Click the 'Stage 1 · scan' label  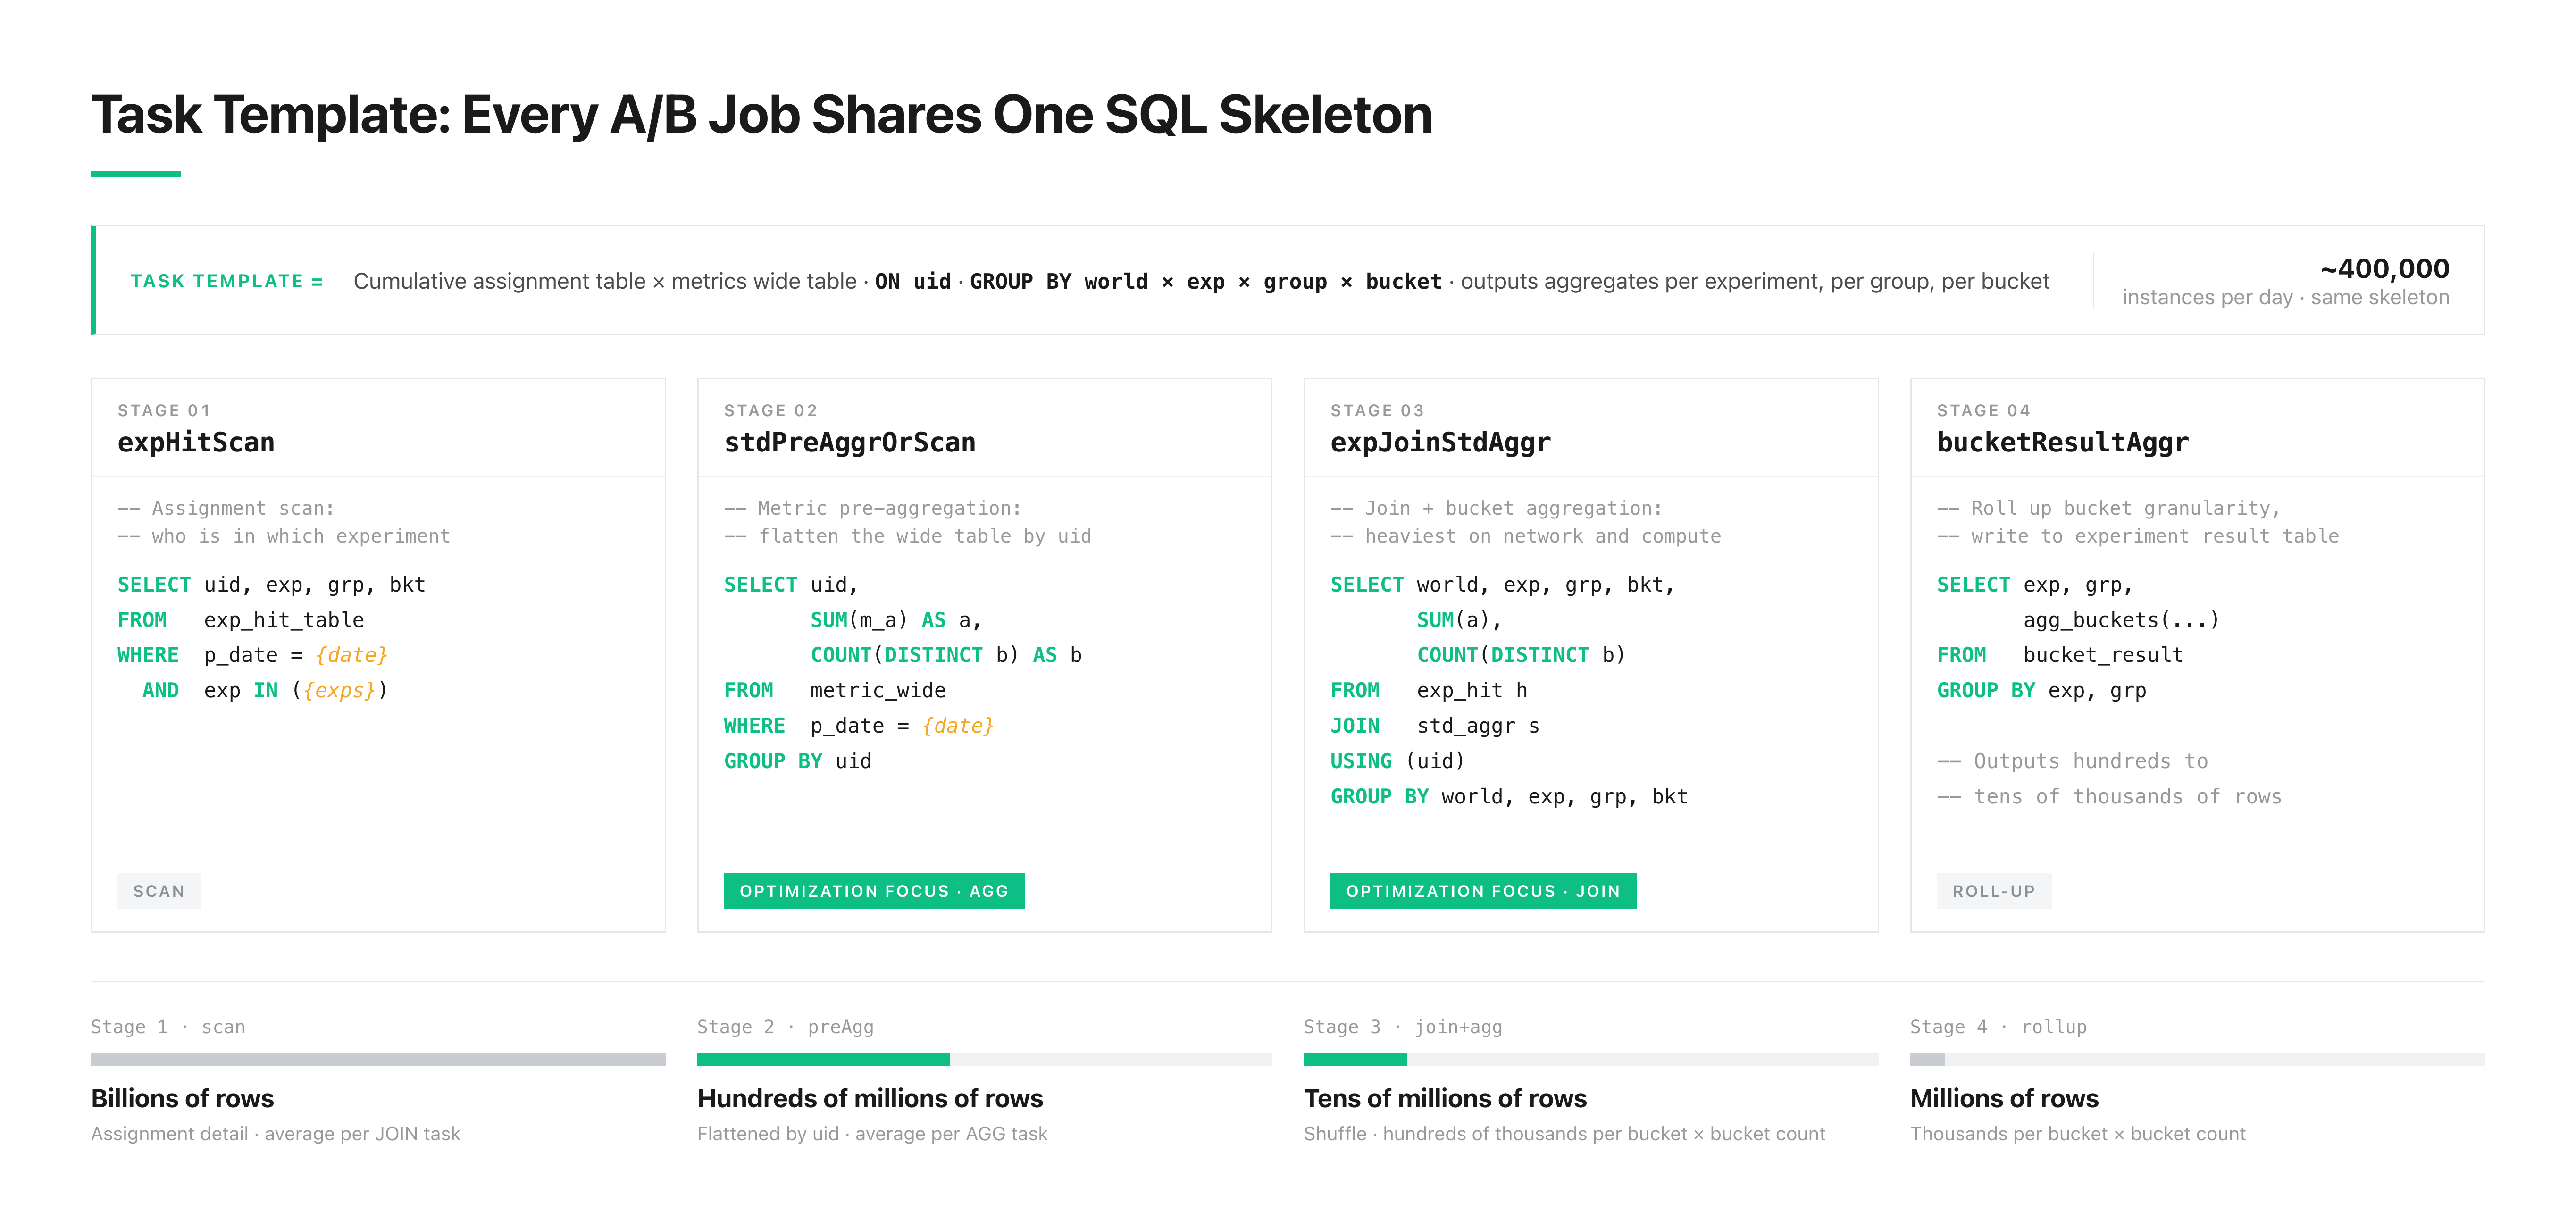pyautogui.click(x=168, y=1027)
